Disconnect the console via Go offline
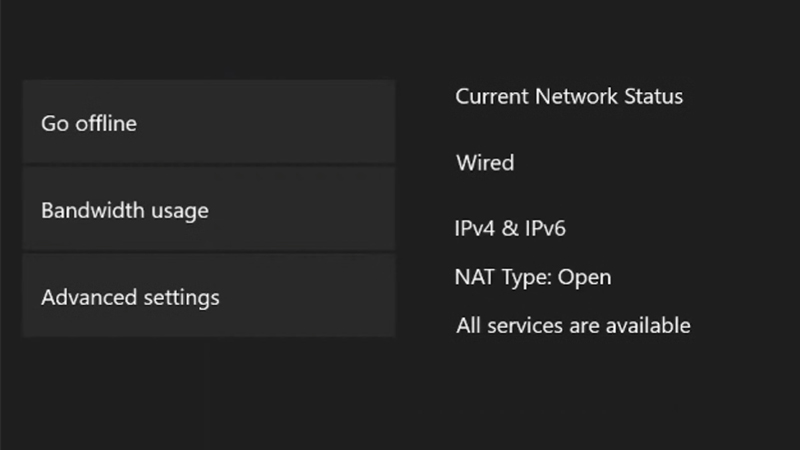 (208, 123)
